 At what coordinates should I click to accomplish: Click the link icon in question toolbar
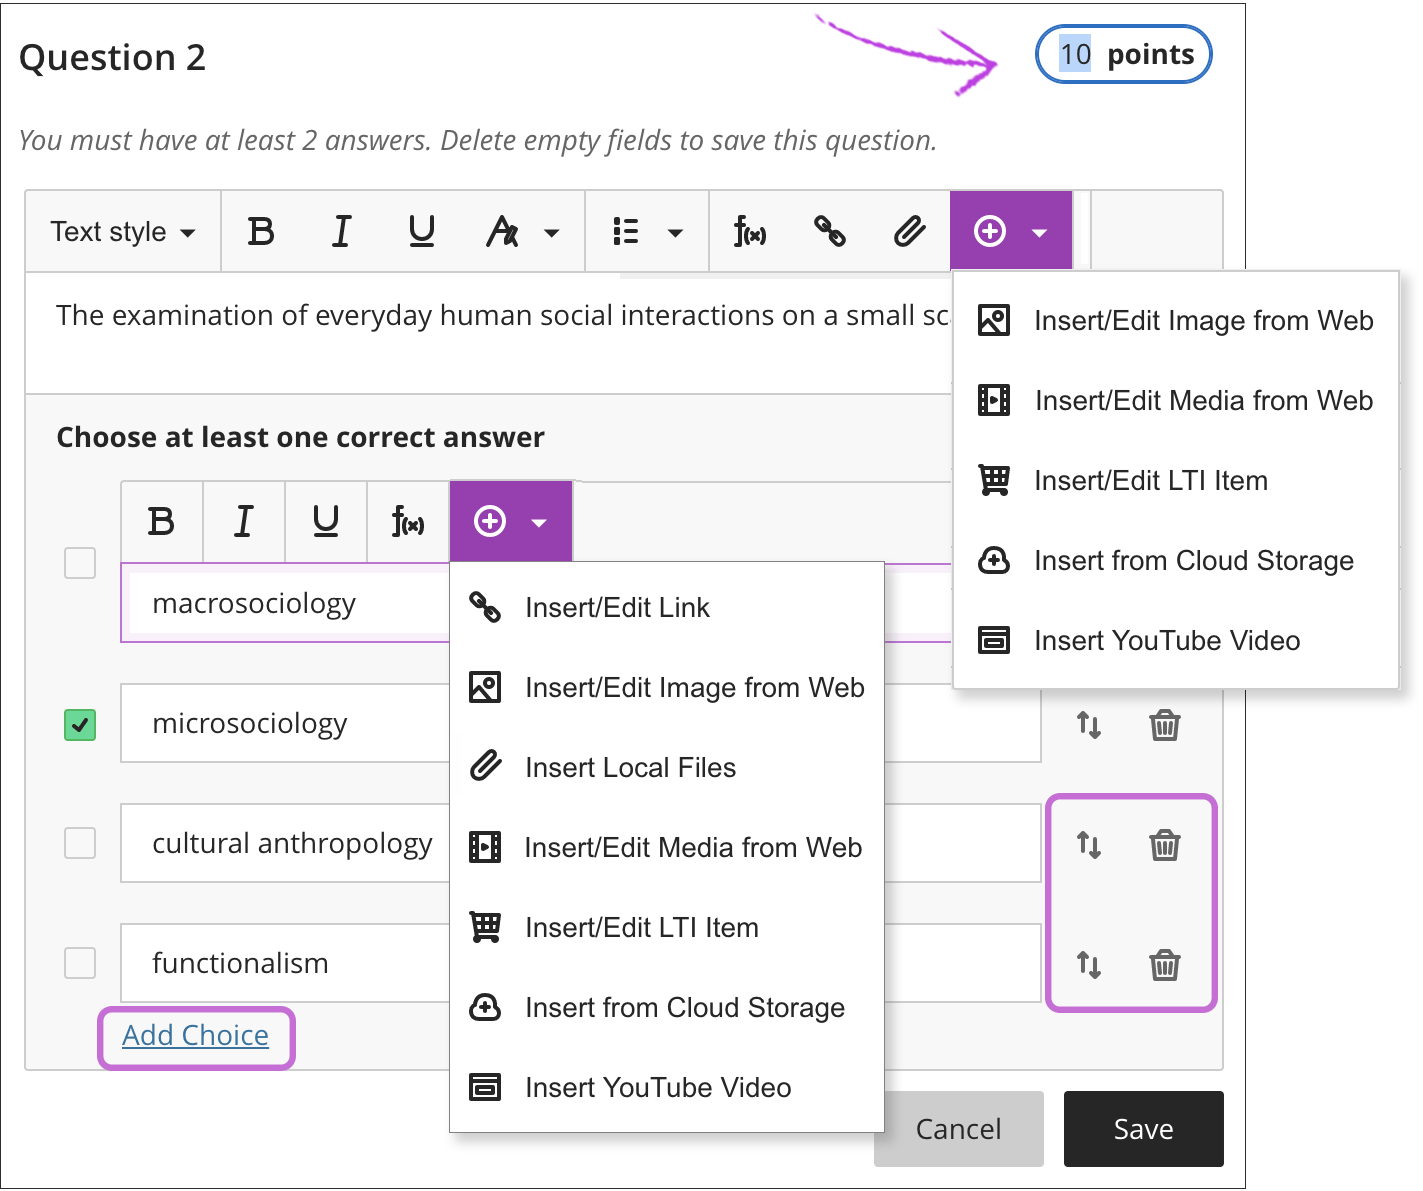[x=829, y=232]
